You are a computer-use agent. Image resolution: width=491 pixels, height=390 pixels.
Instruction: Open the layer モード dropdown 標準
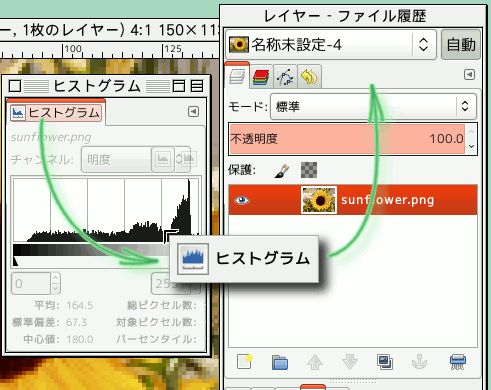tap(373, 106)
